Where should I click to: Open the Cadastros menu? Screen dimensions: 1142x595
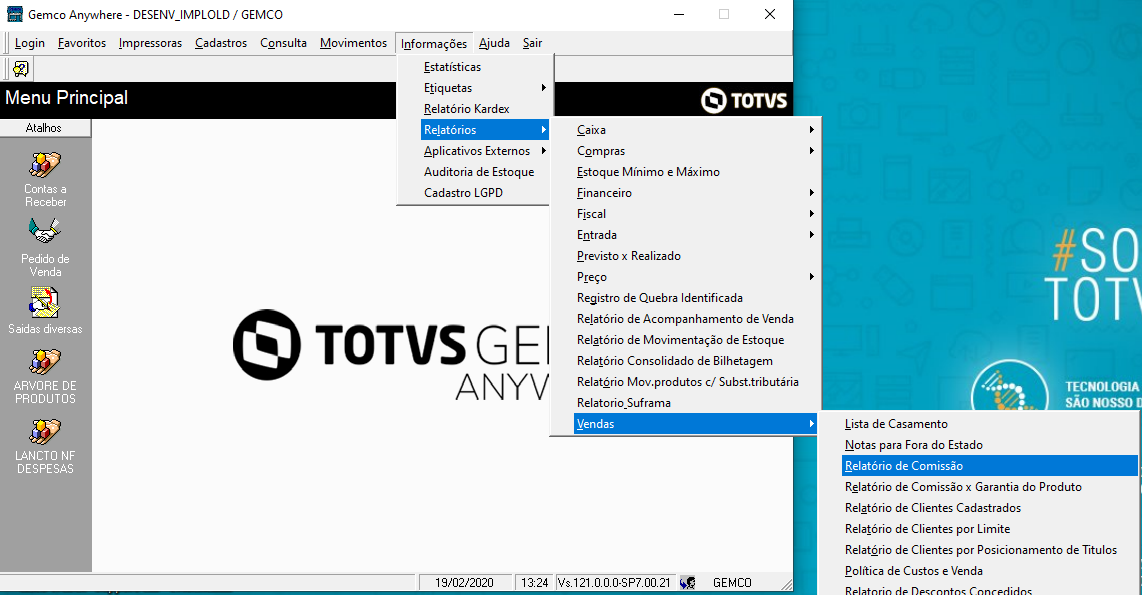click(221, 43)
